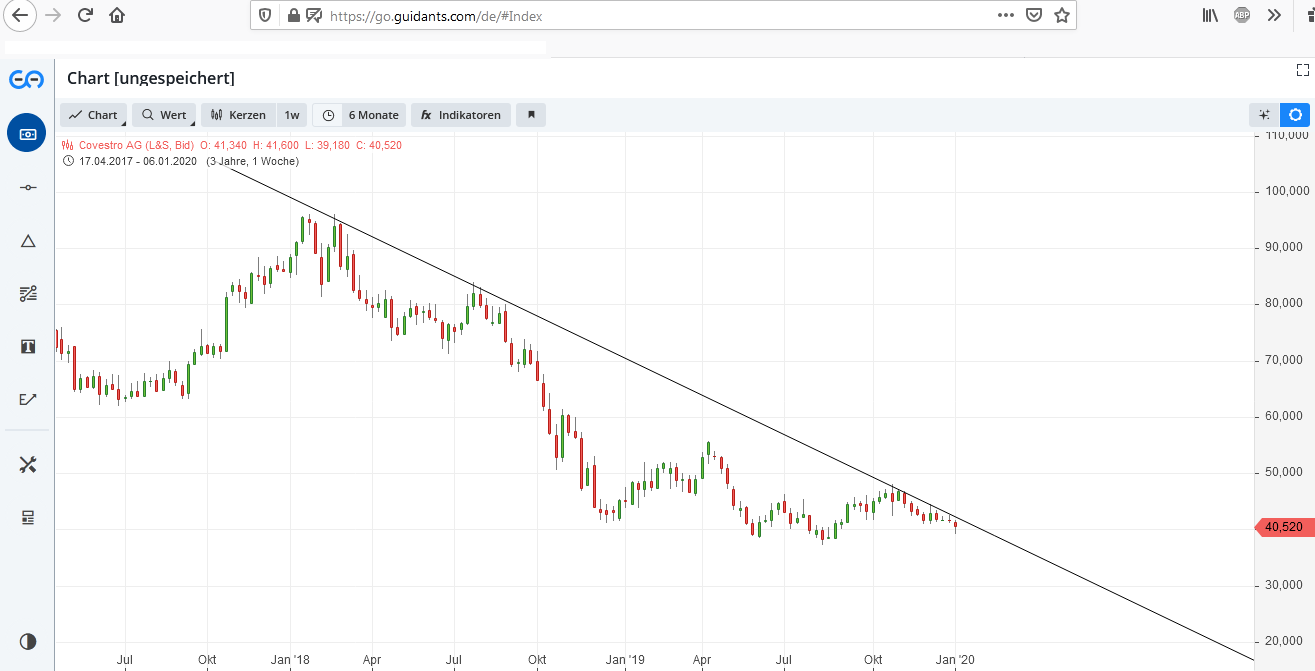Open the 6 Monate time range selector

361,115
